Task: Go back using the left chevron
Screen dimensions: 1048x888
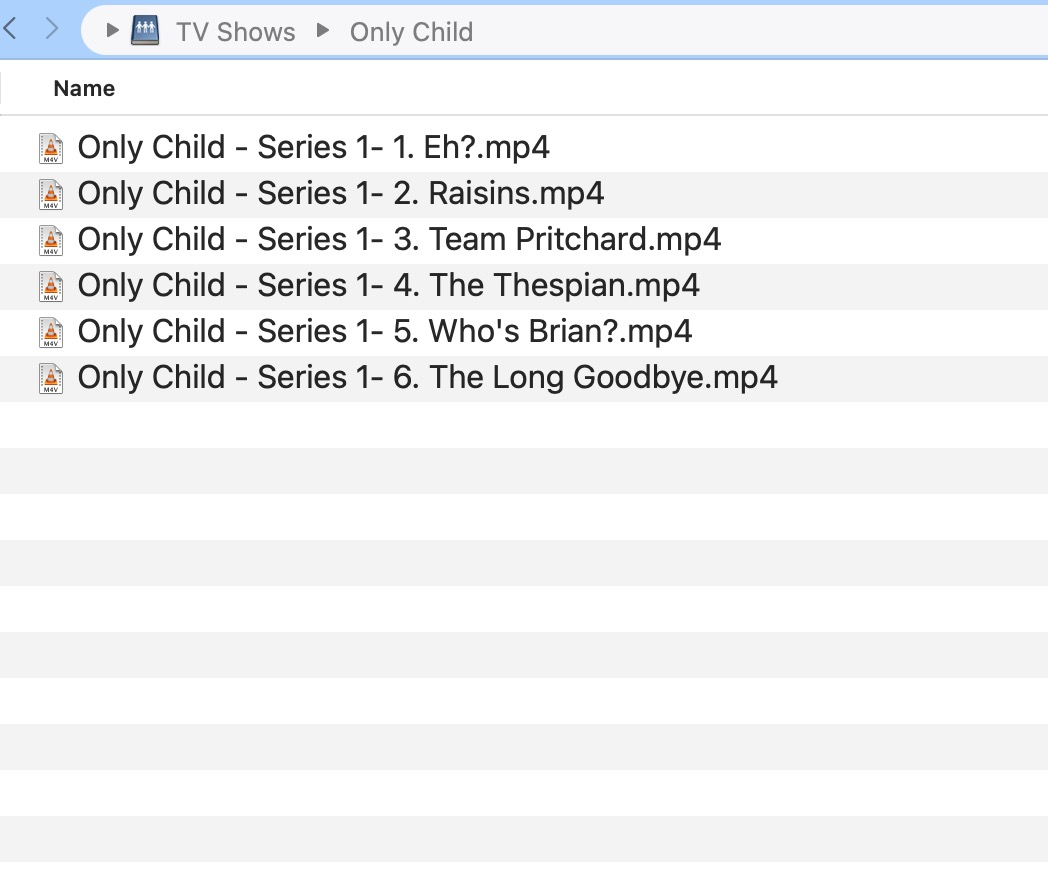Action: 11,30
